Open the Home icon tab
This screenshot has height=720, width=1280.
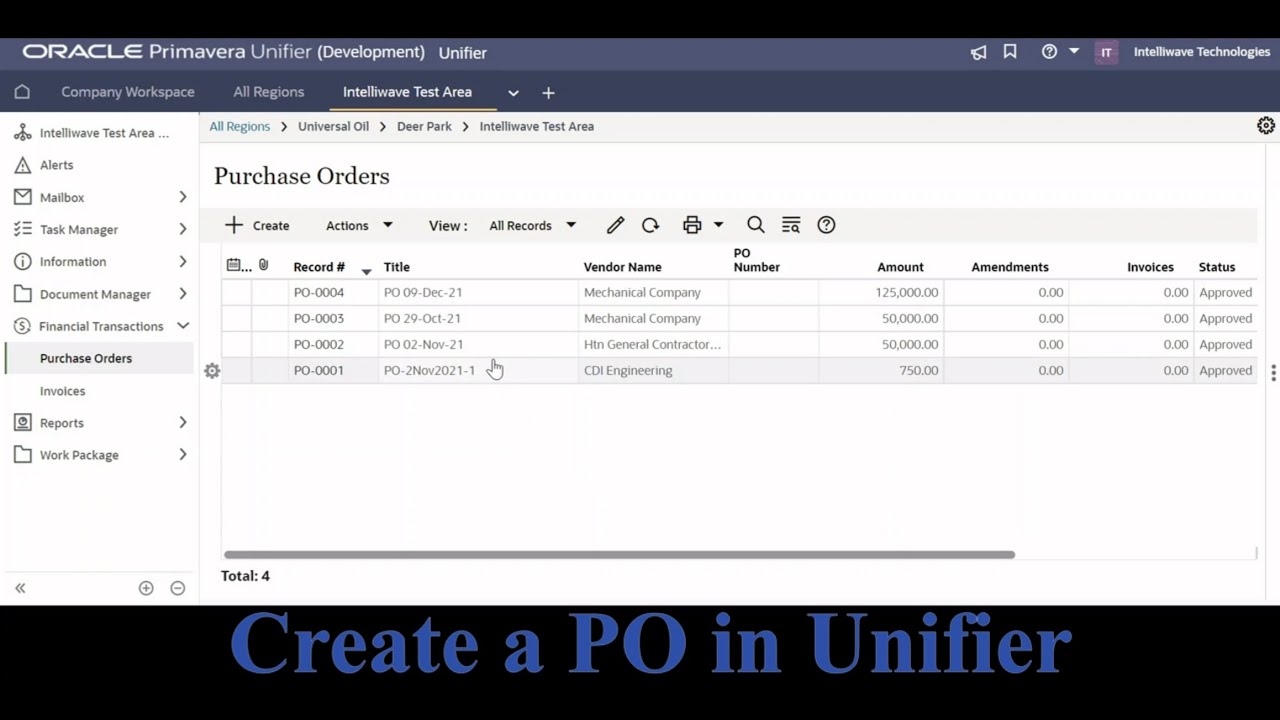(x=22, y=92)
